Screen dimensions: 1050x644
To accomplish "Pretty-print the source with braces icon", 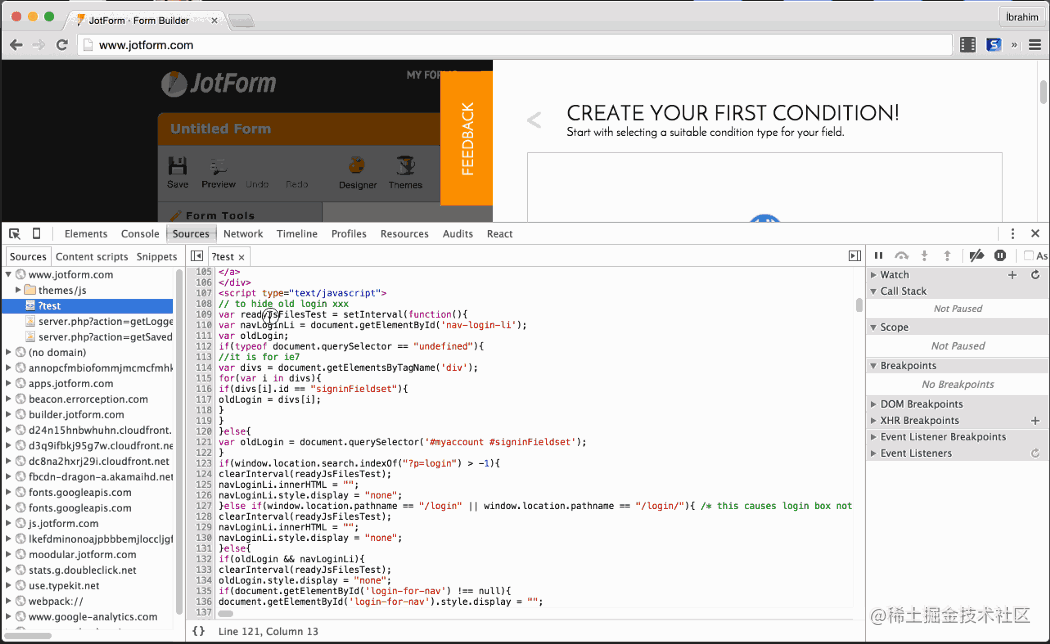I will pyautogui.click(x=199, y=631).
